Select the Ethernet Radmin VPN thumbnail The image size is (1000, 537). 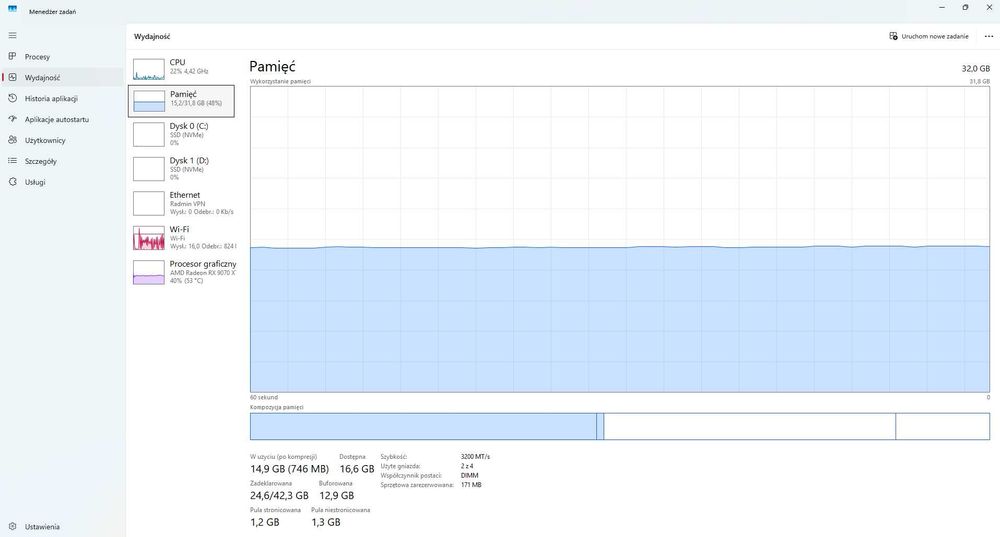pyautogui.click(x=149, y=203)
